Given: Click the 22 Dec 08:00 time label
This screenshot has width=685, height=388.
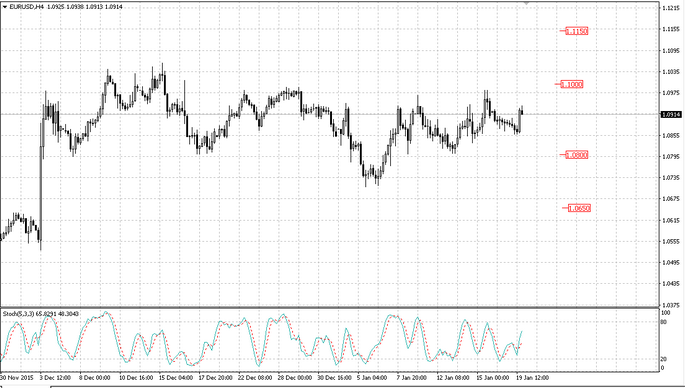Looking at the screenshot, I should coord(254,378).
